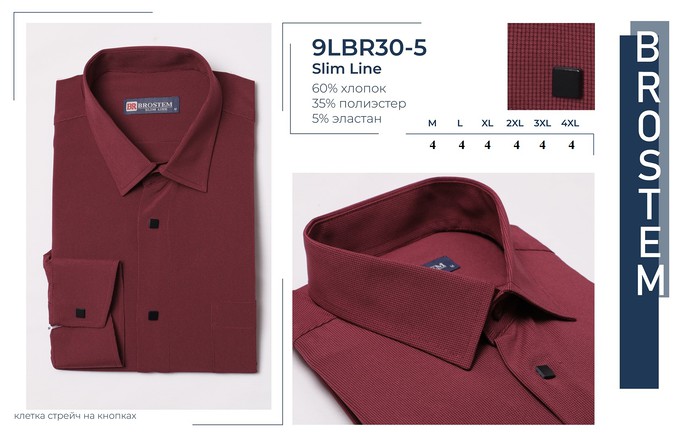Screen dimensions: 700x435
Task: Select size L column header
Action: point(460,123)
